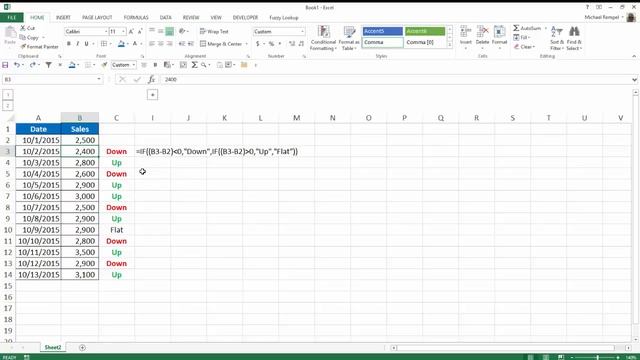Click the Redo arrow icon
The height and width of the screenshot is (360, 640).
(x=32, y=65)
